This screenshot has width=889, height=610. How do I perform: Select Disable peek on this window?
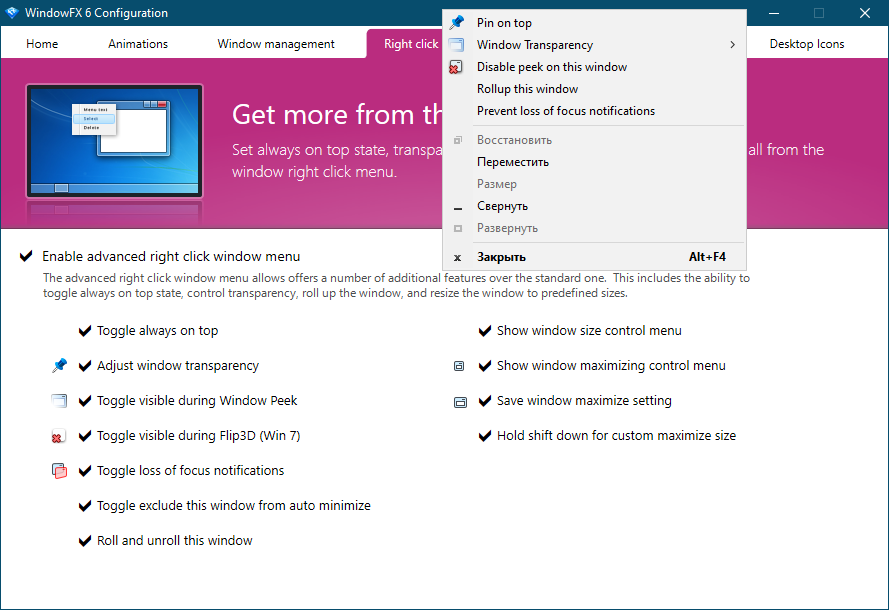click(594, 67)
